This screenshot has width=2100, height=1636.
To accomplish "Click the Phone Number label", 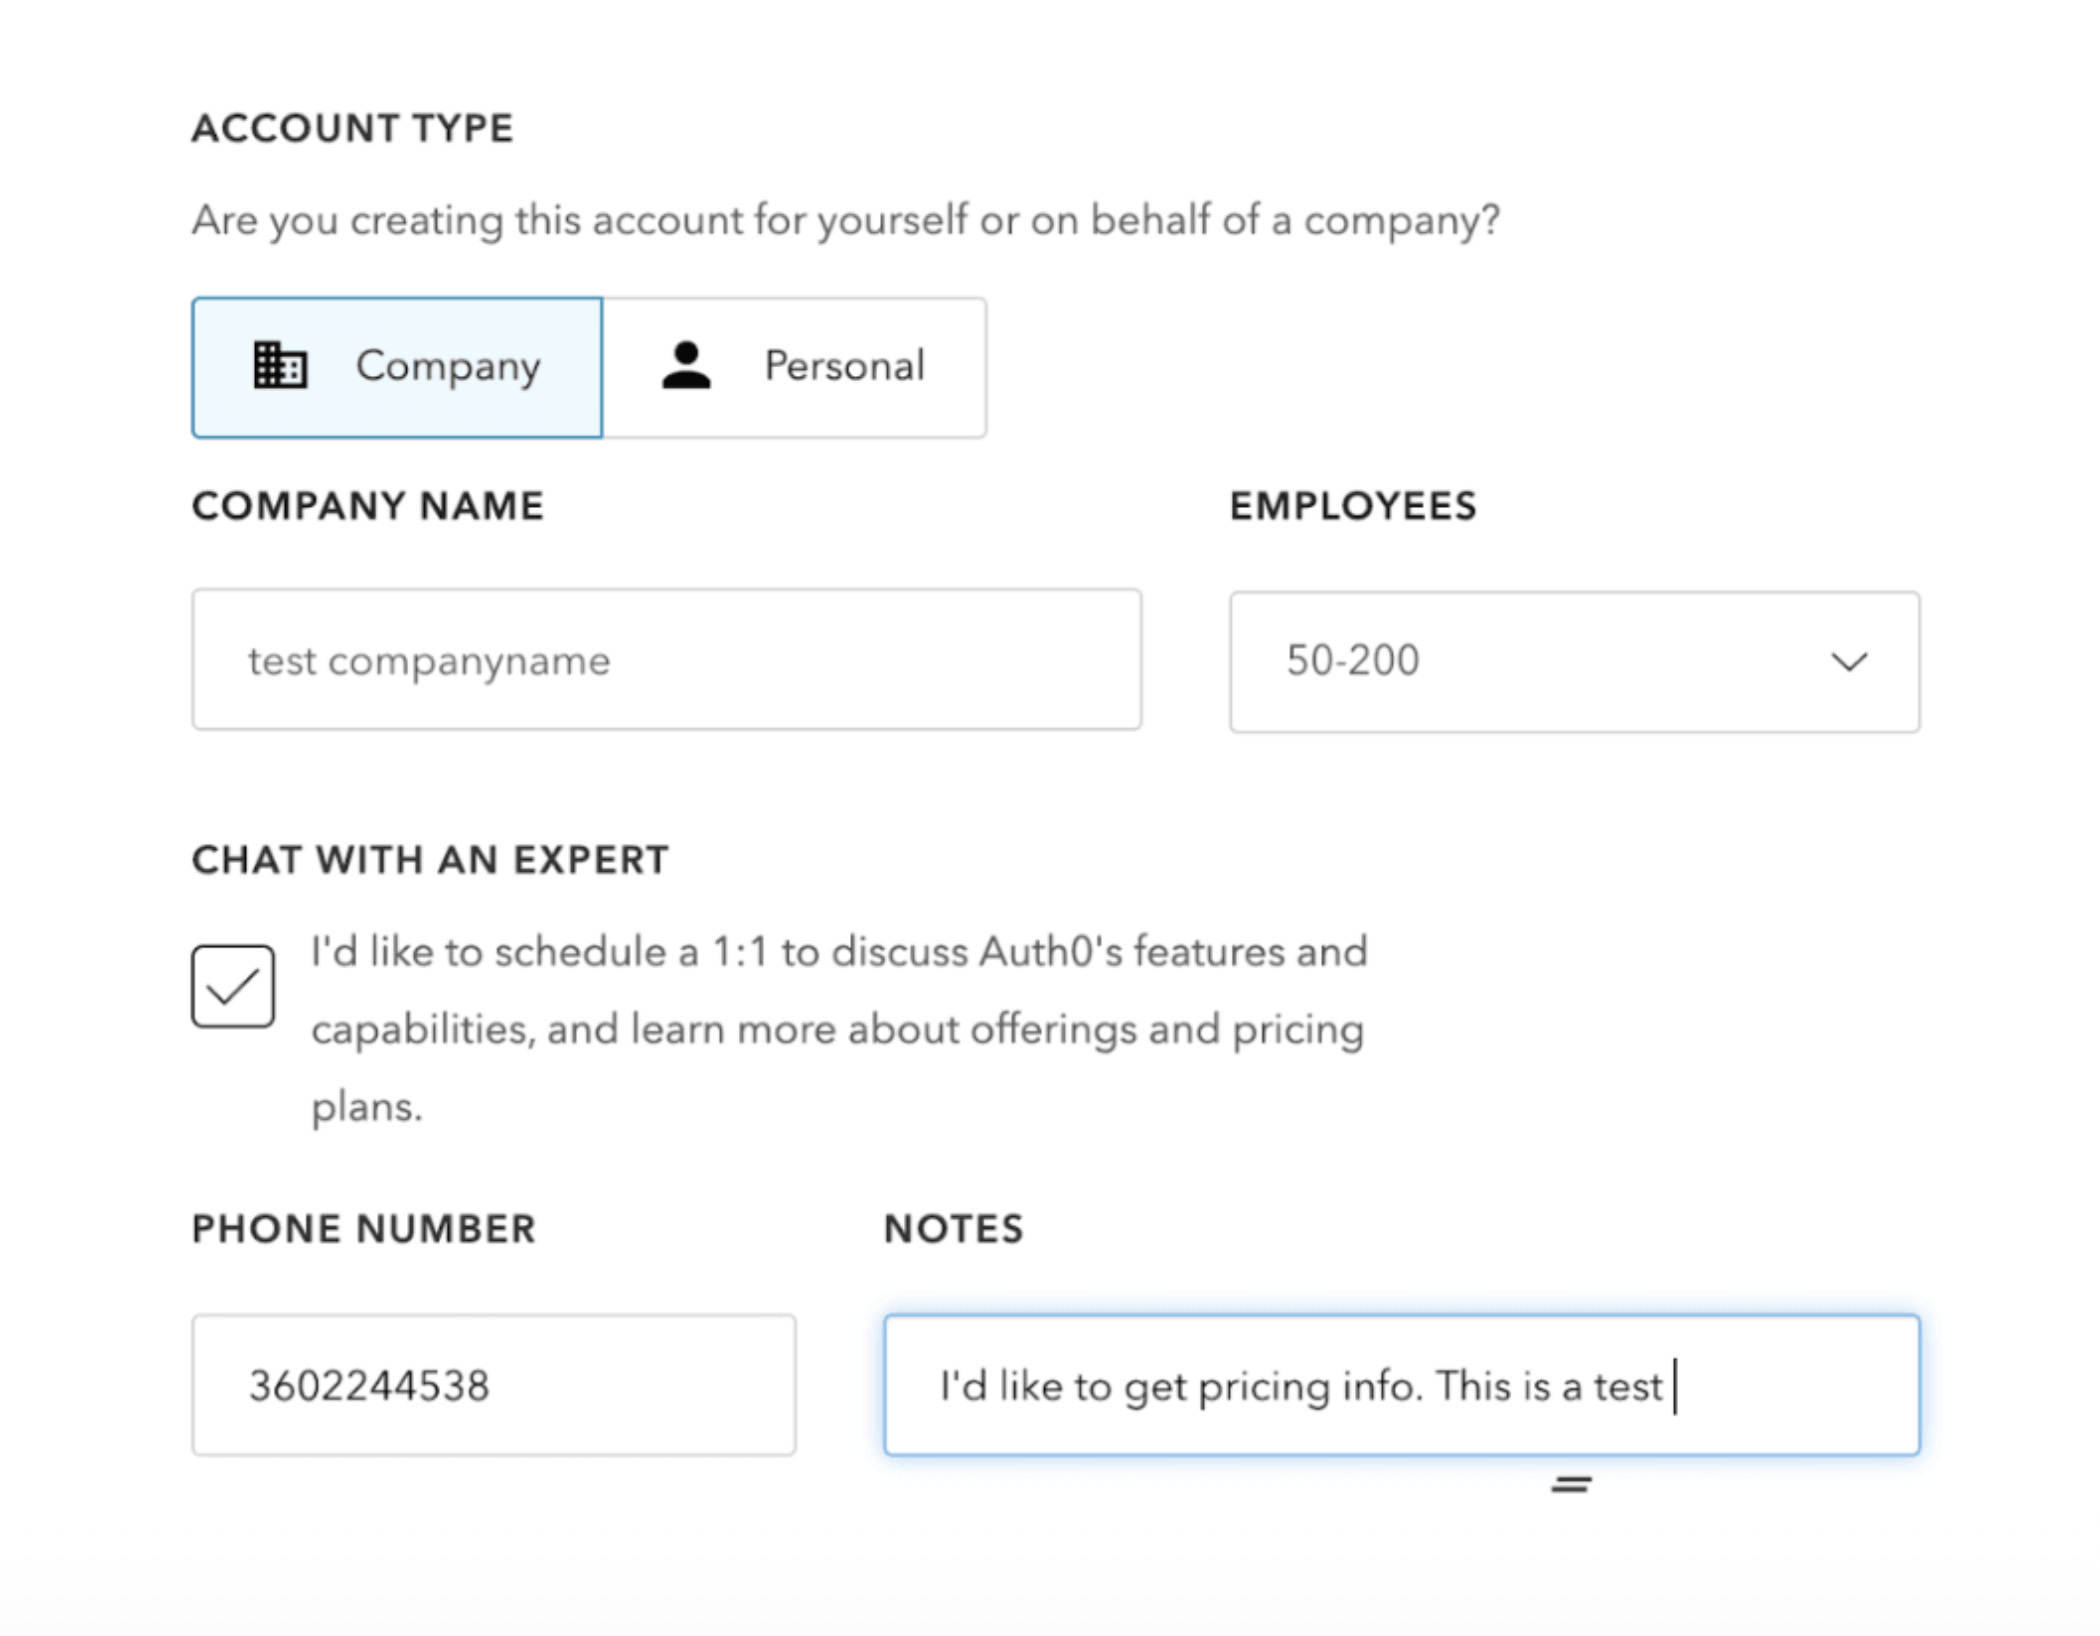I will tap(364, 1229).
